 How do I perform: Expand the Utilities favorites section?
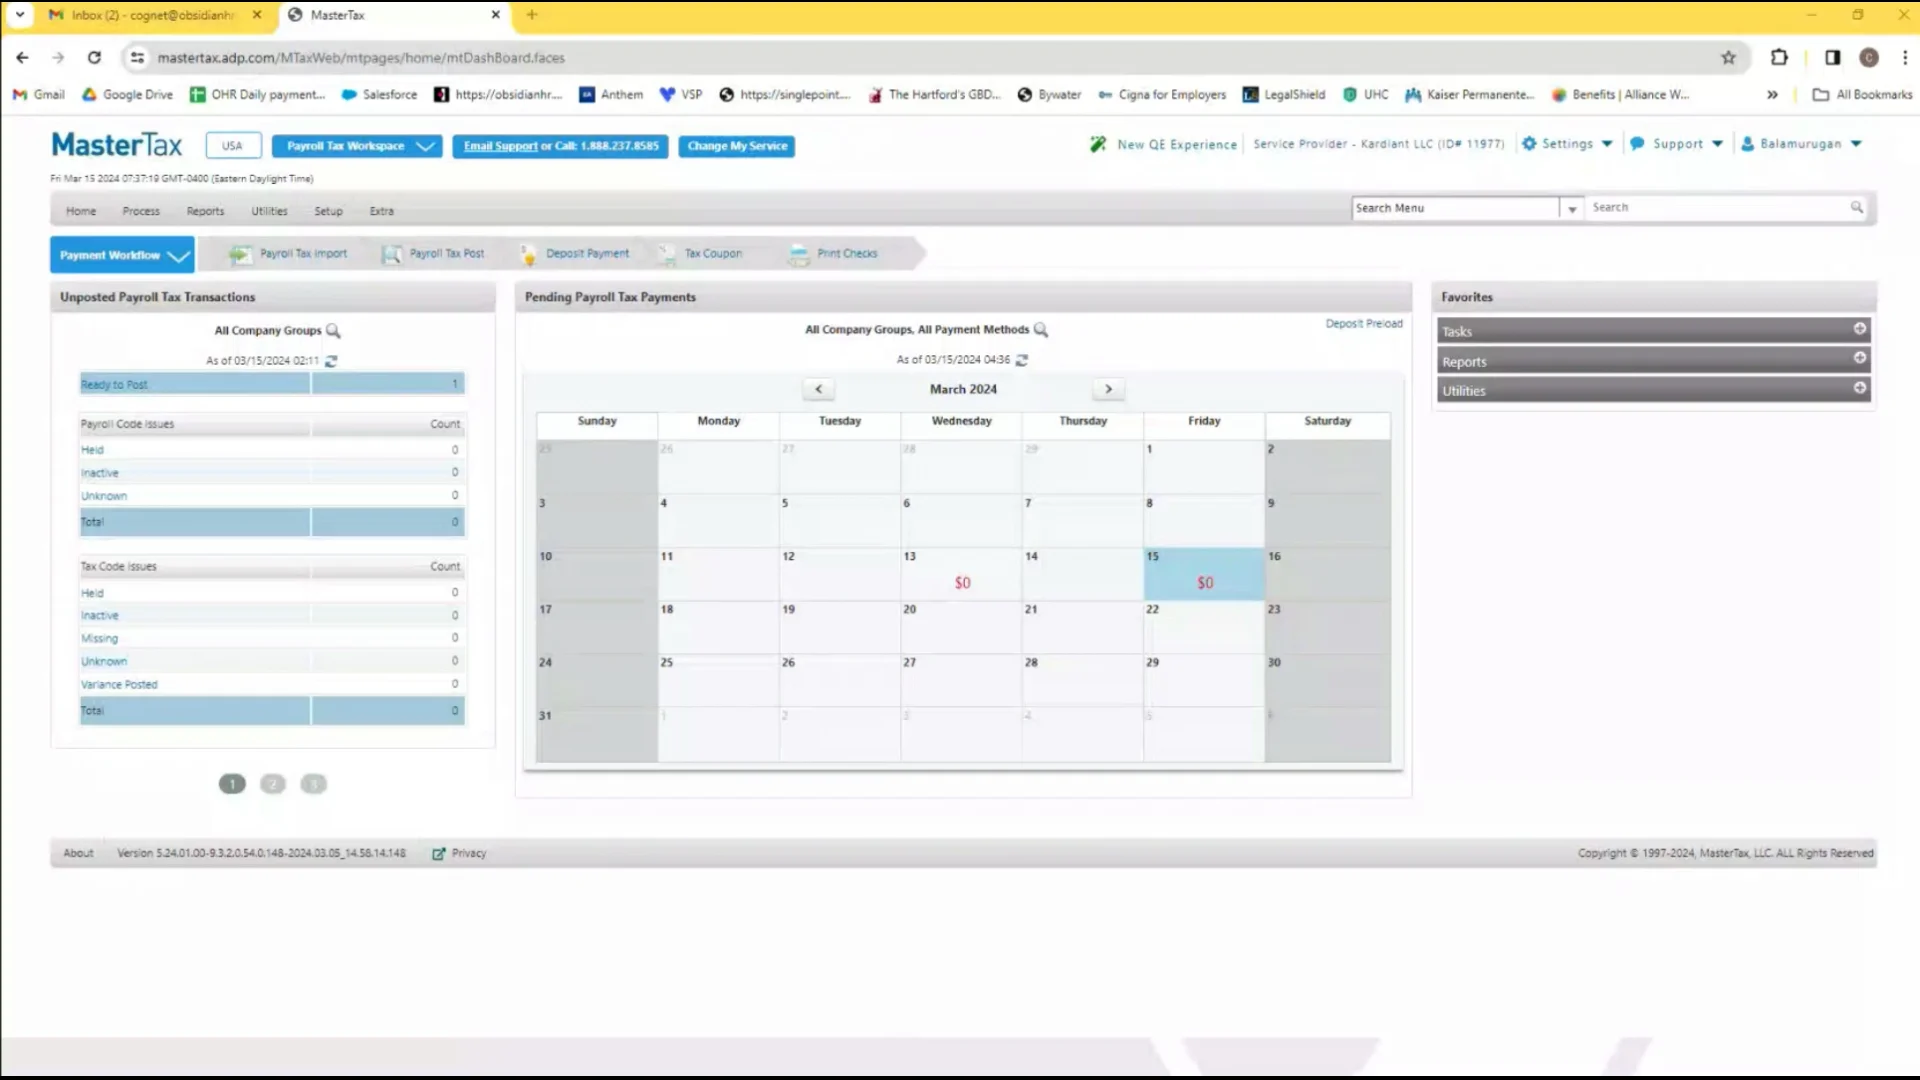point(1654,390)
